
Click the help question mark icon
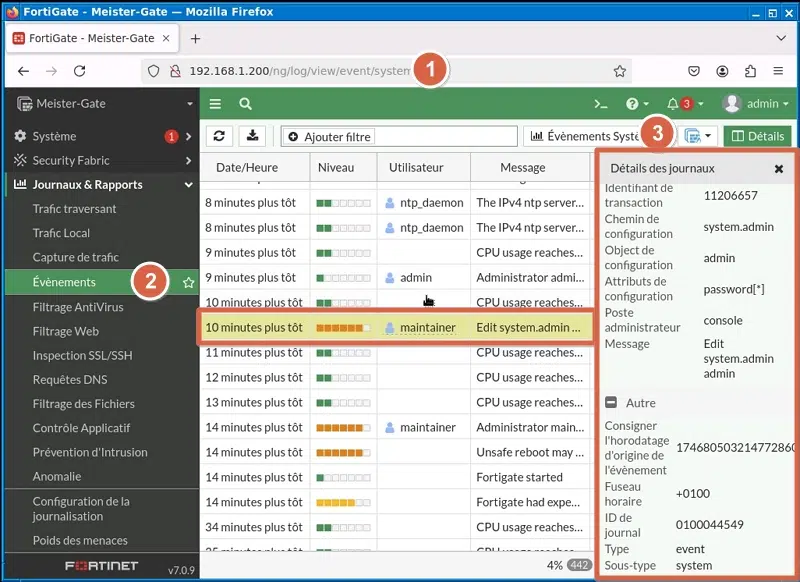[632, 103]
